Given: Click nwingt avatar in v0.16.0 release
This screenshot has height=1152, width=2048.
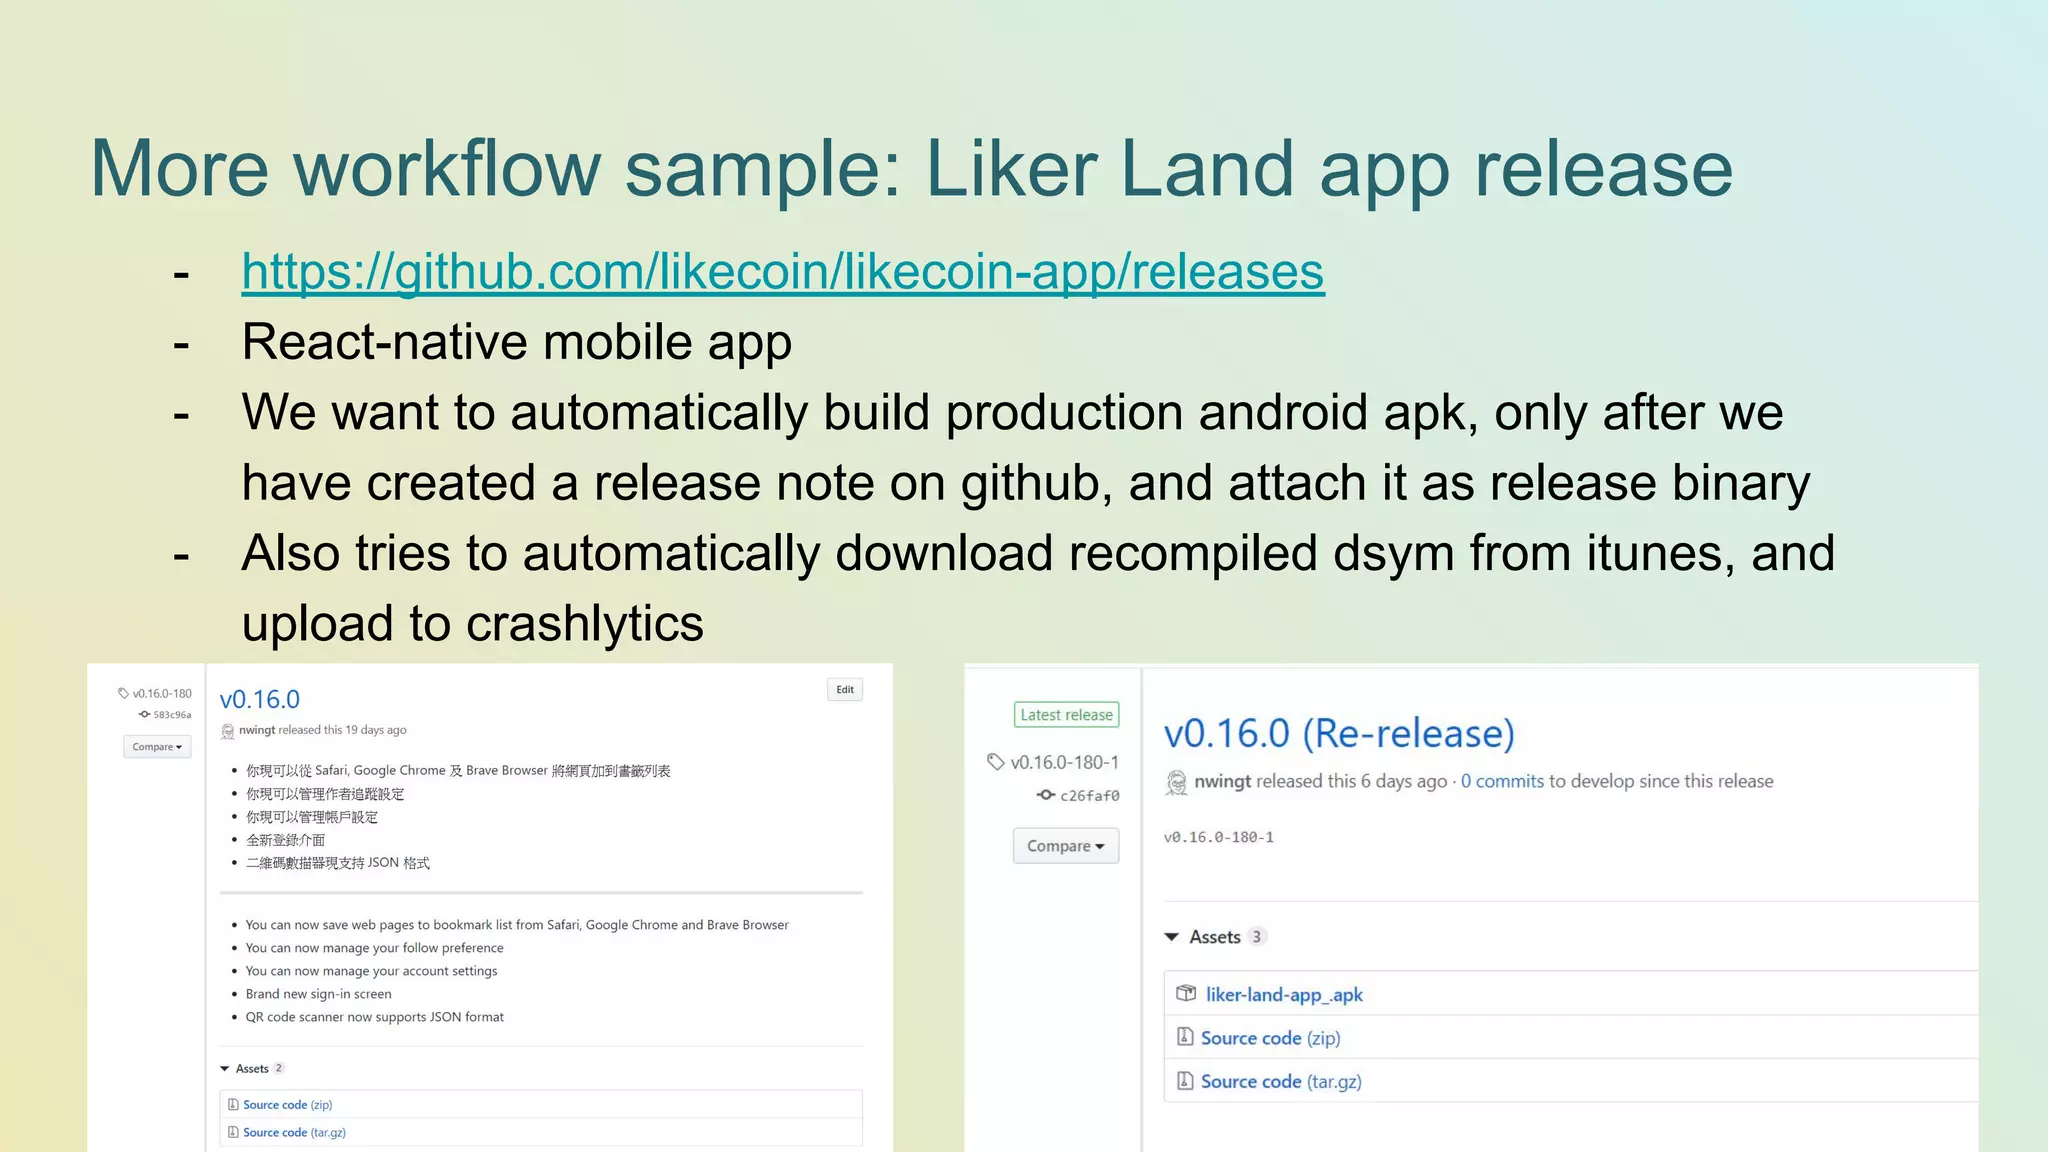Looking at the screenshot, I should (227, 731).
